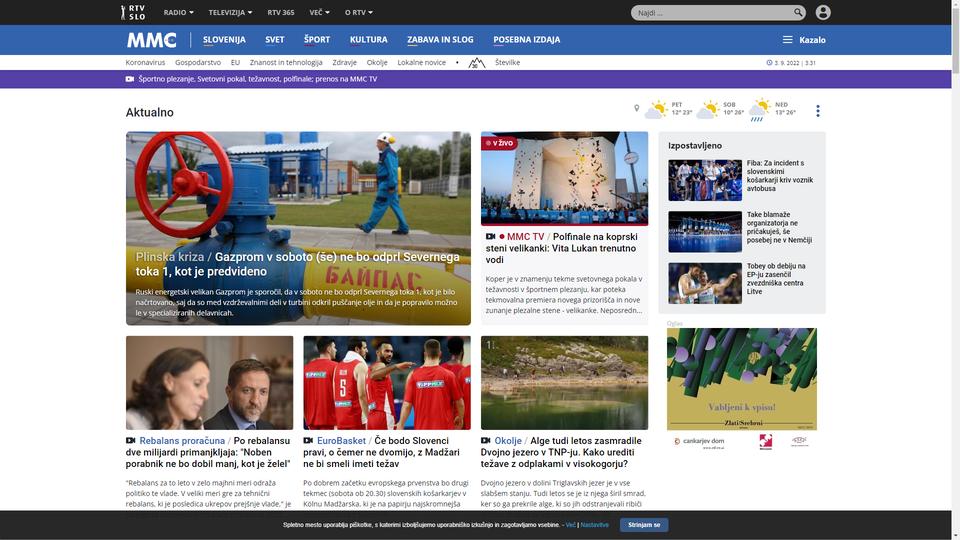Click camera icon beside Rebalans proračuna
This screenshot has height=540, width=960.
[130, 440]
